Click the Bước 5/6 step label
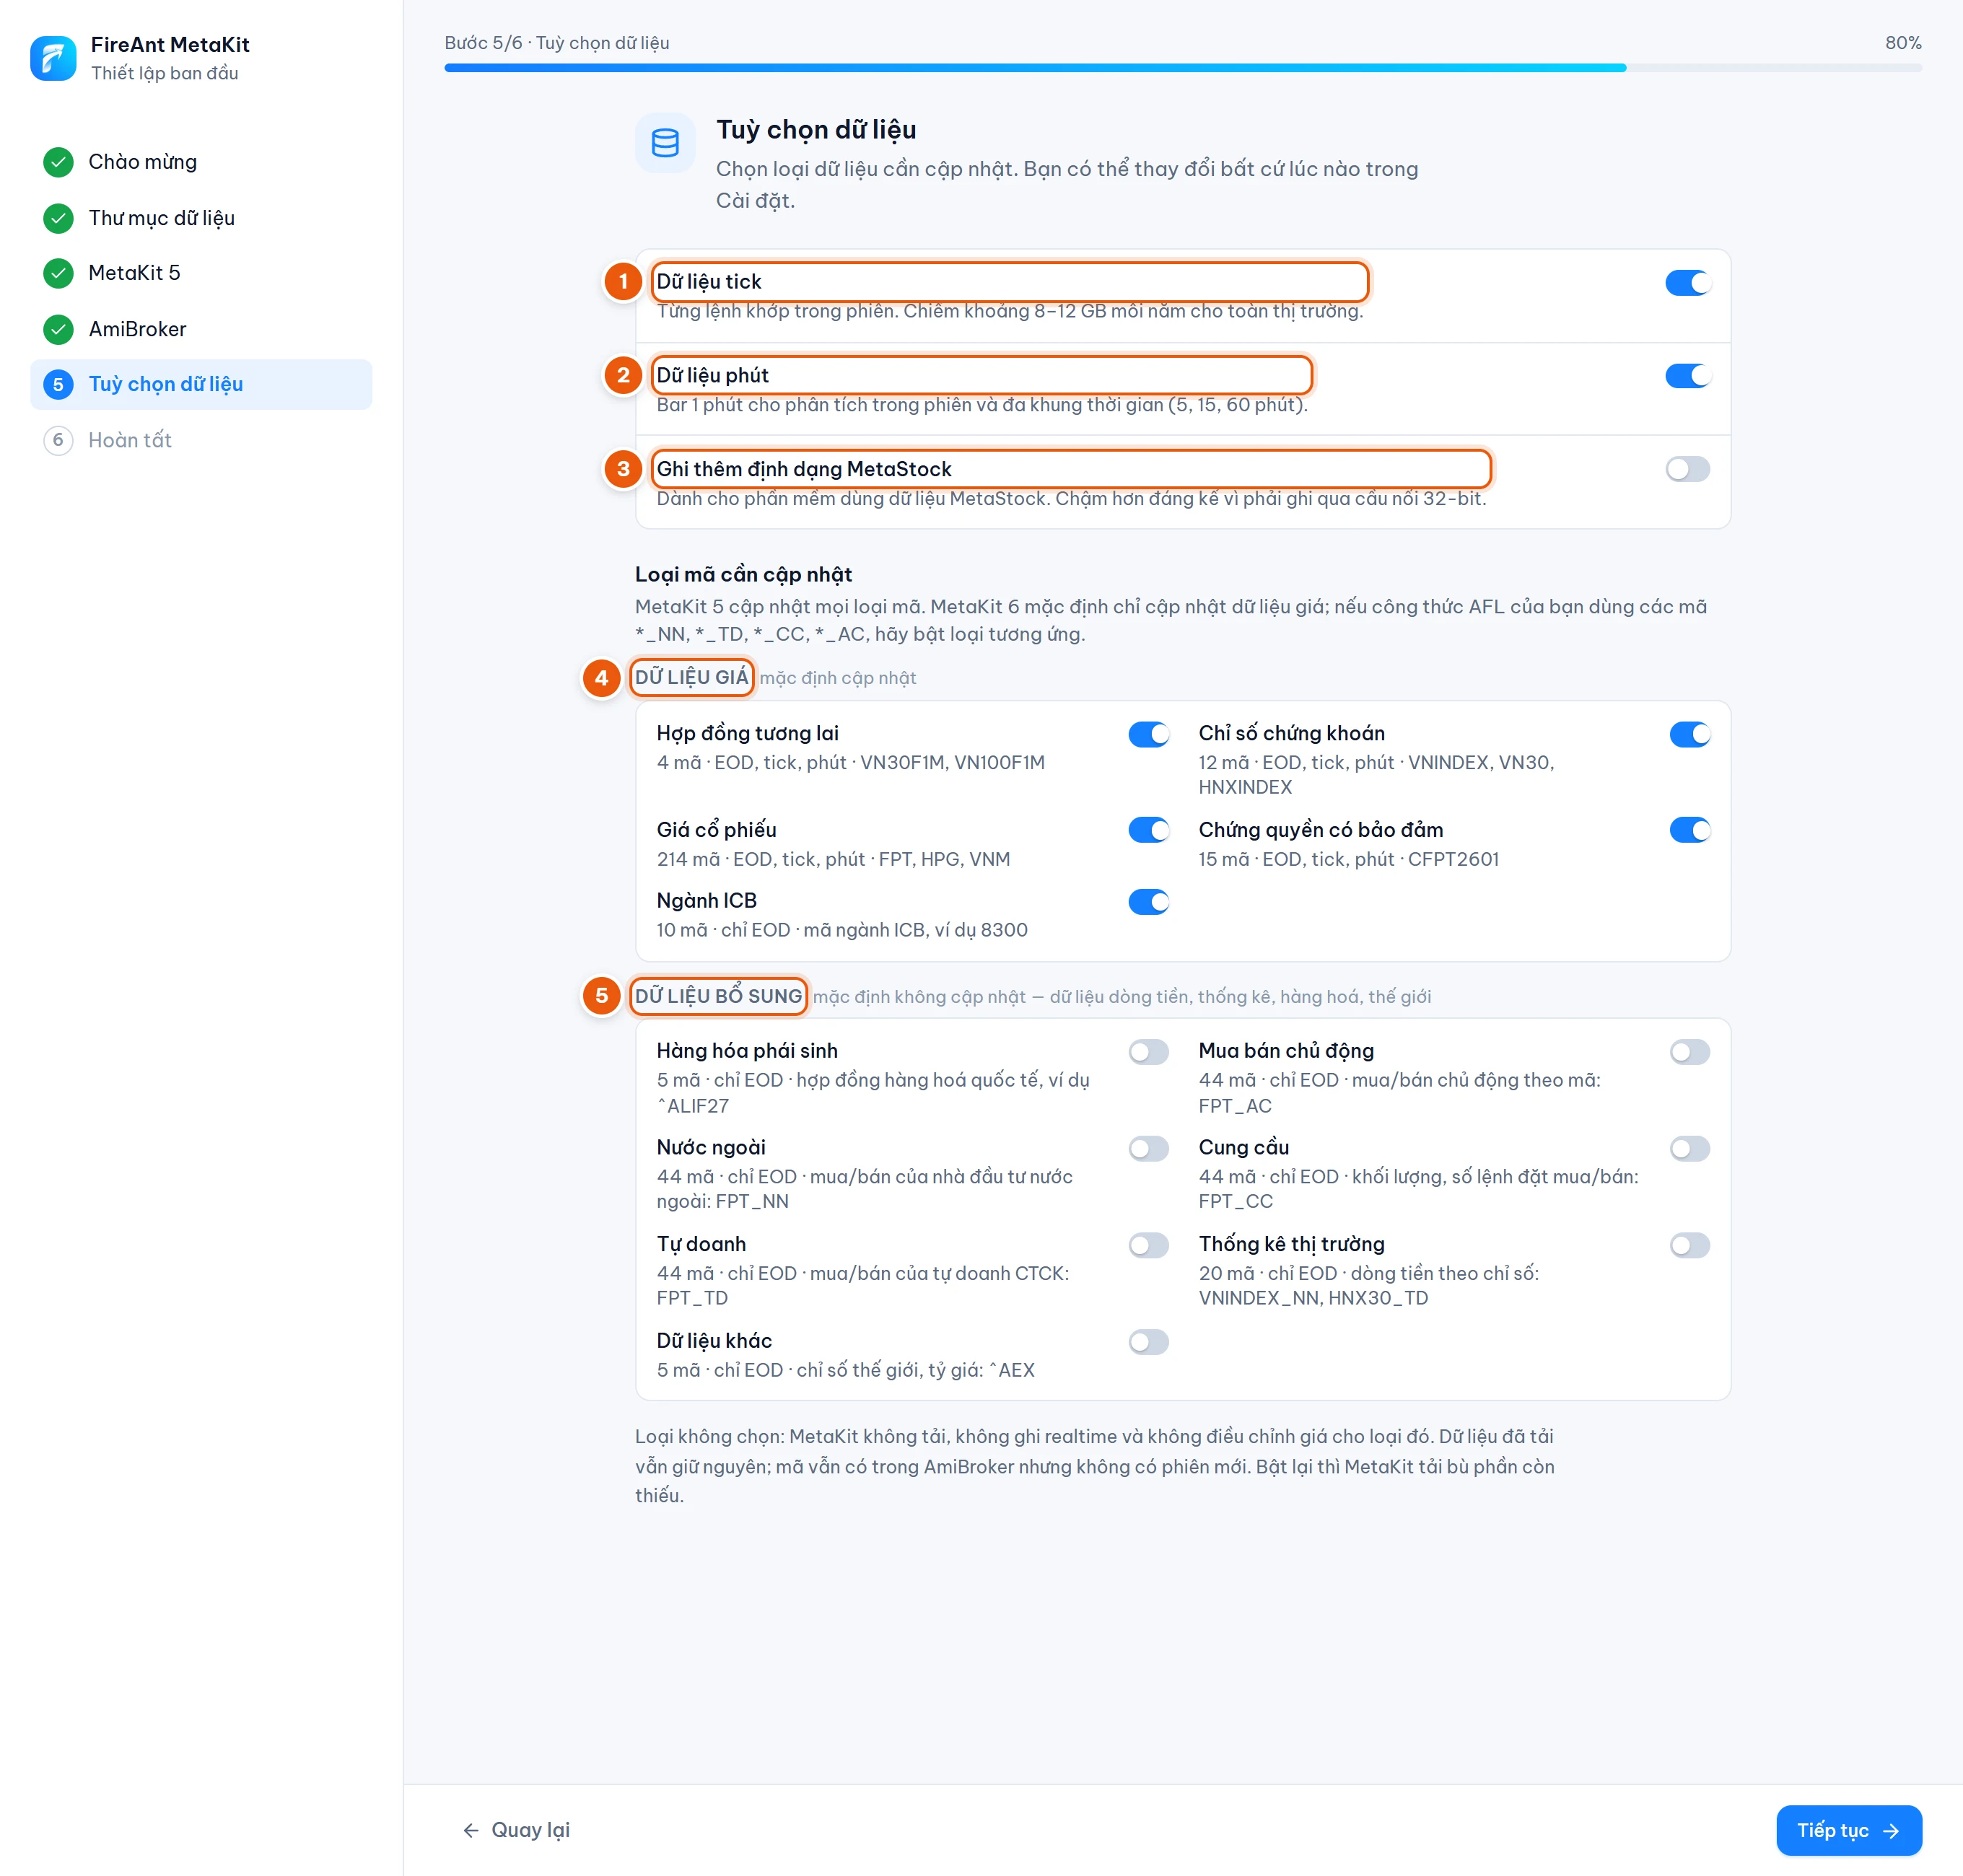 (556, 43)
